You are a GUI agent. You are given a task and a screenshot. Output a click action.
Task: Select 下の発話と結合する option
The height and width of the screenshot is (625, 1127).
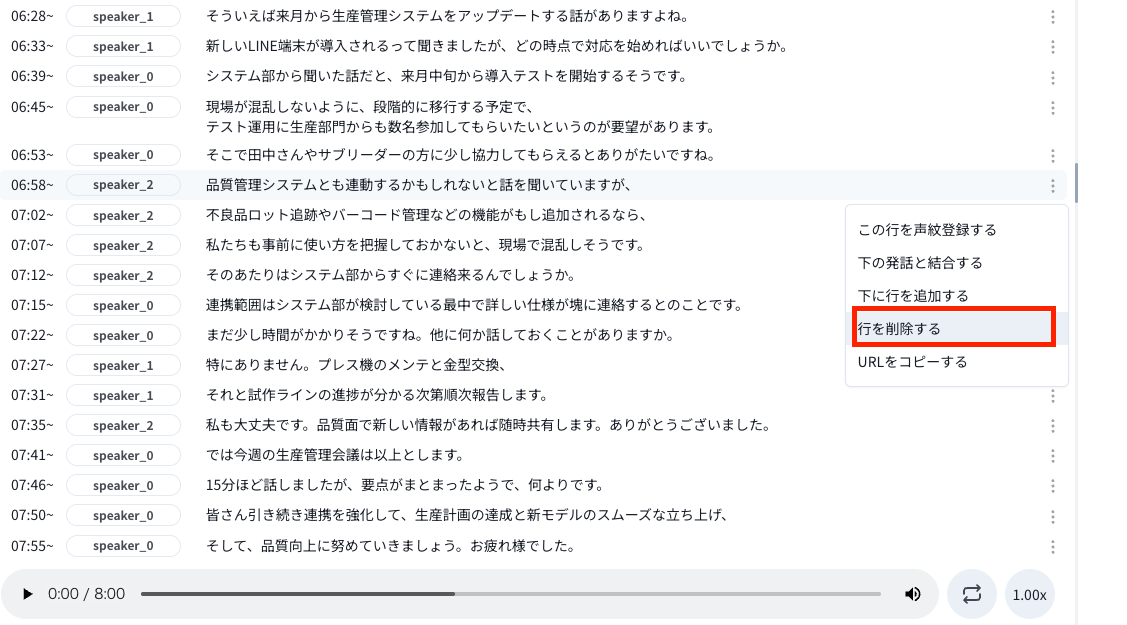pyautogui.click(x=920, y=262)
